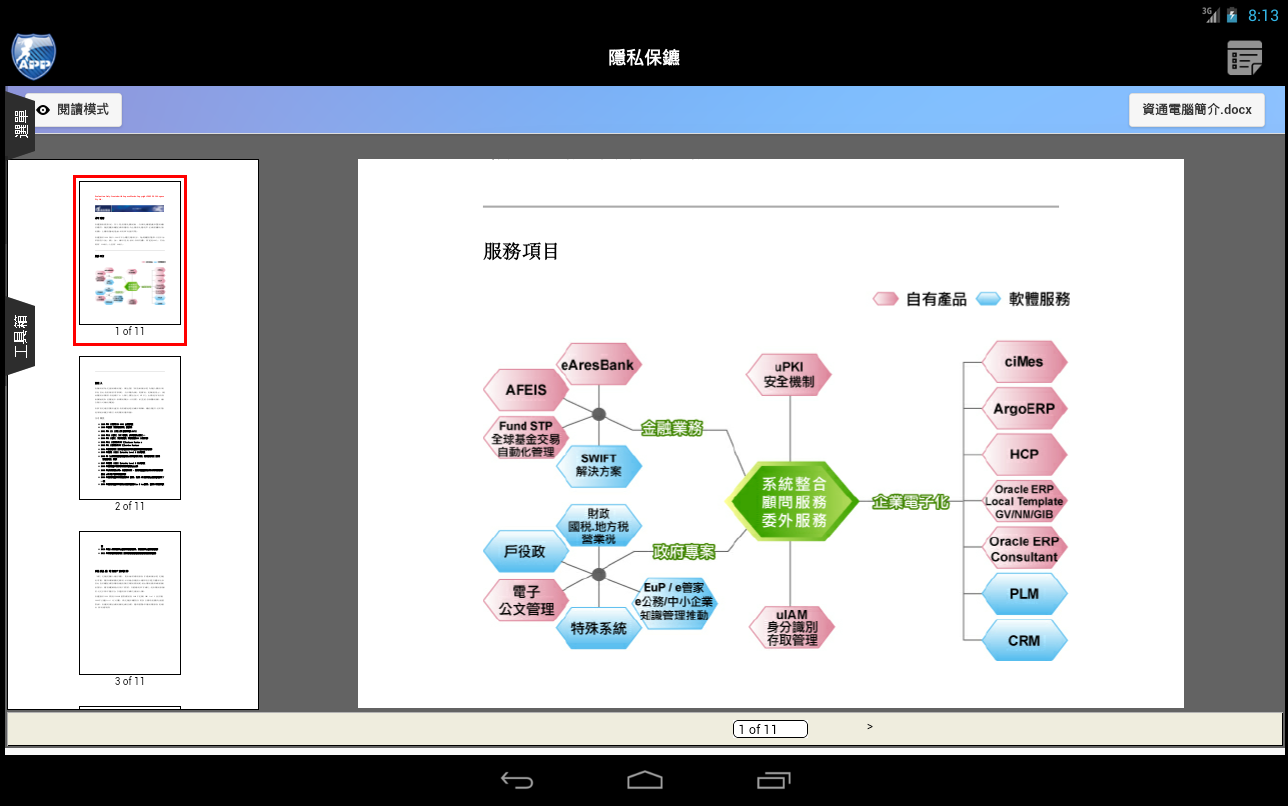This screenshot has height=806, width=1288.
Task: Click the uIAM 身分識別 hexagon
Action: pyautogui.click(x=792, y=626)
